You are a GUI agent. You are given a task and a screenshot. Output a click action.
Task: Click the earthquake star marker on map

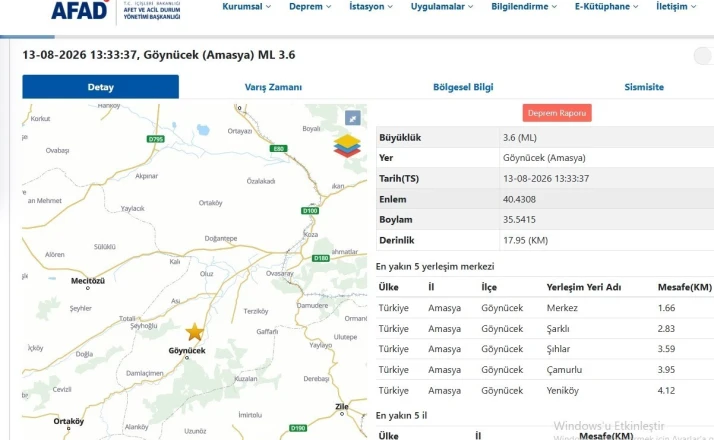(x=194, y=332)
